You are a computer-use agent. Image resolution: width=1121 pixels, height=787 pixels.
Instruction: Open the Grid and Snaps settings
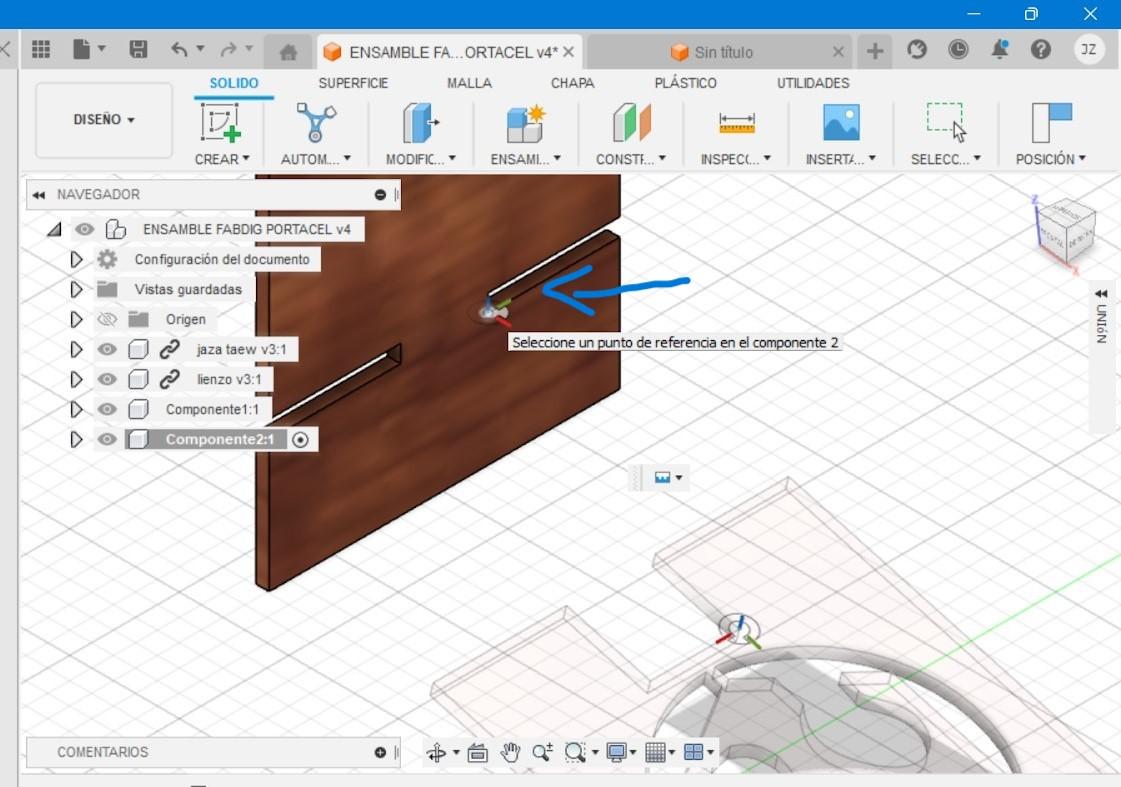pos(656,752)
